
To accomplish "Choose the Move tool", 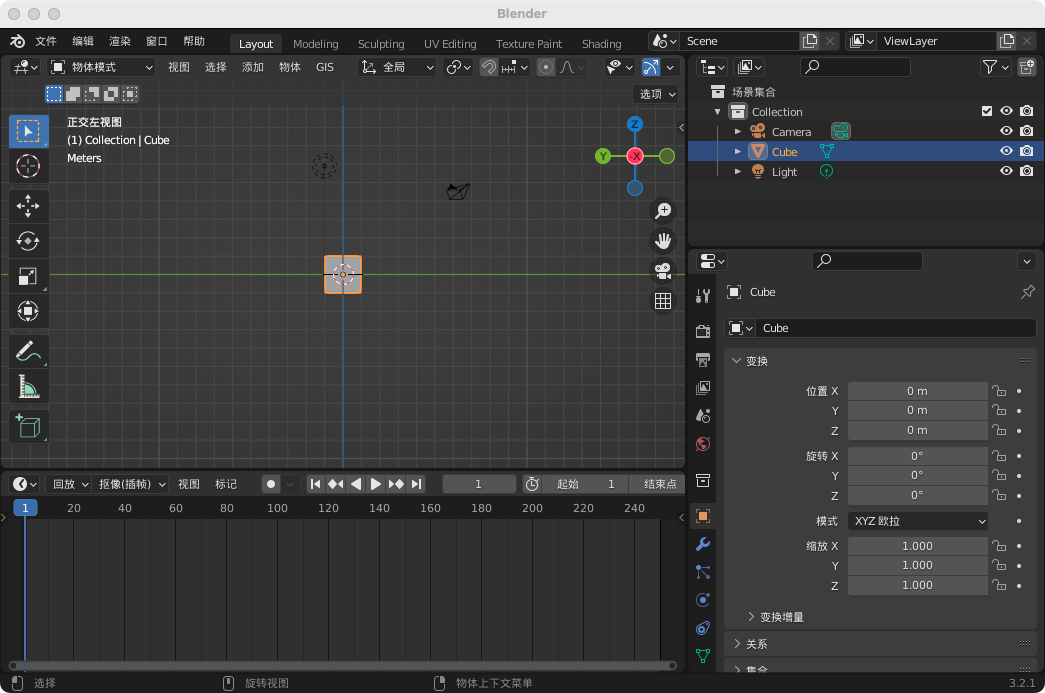I will pos(28,206).
